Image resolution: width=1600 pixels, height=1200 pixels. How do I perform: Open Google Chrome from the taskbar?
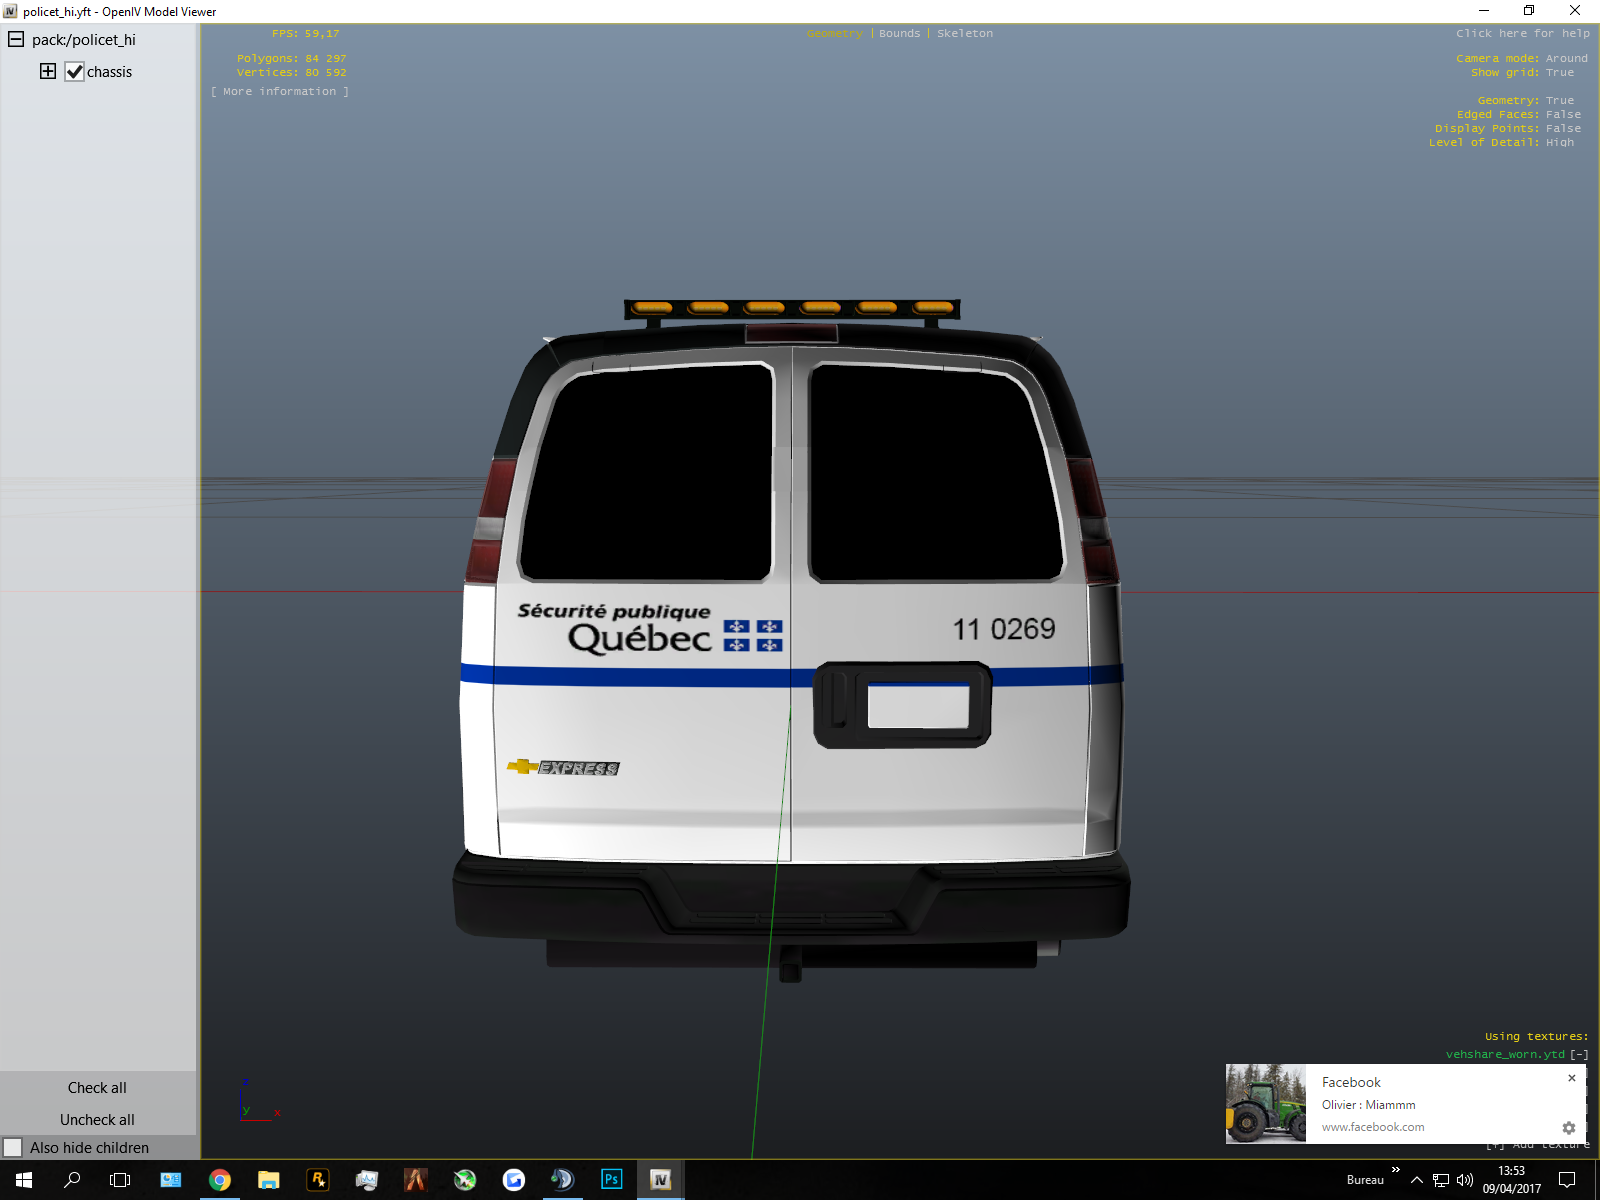click(x=219, y=1180)
